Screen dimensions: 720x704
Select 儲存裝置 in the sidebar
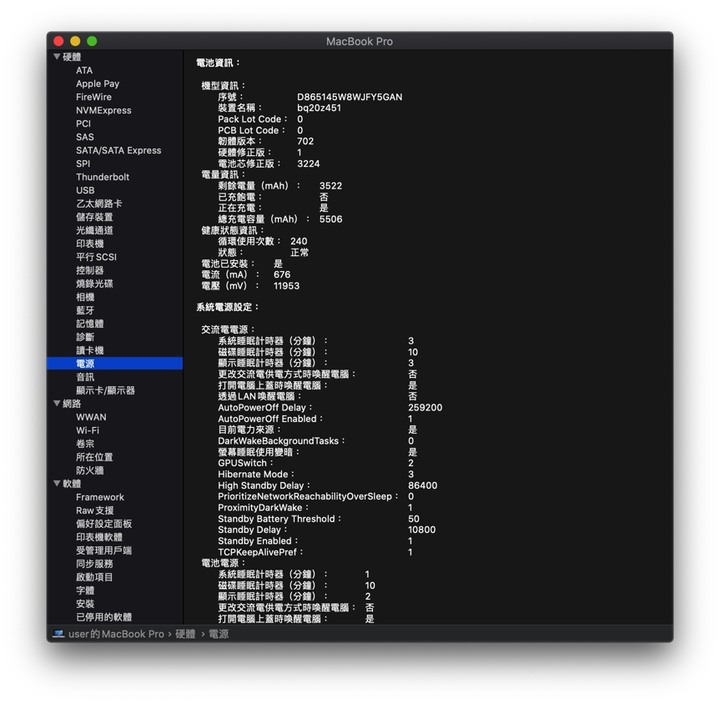95,217
